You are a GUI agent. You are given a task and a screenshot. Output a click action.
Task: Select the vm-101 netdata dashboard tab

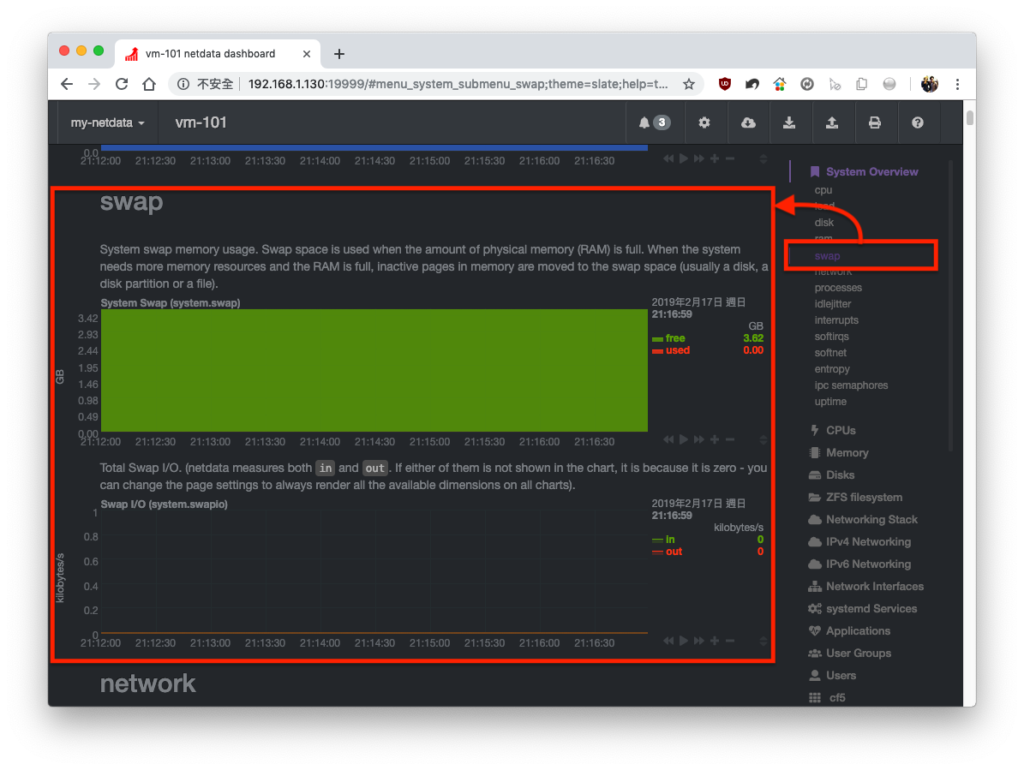pos(210,54)
